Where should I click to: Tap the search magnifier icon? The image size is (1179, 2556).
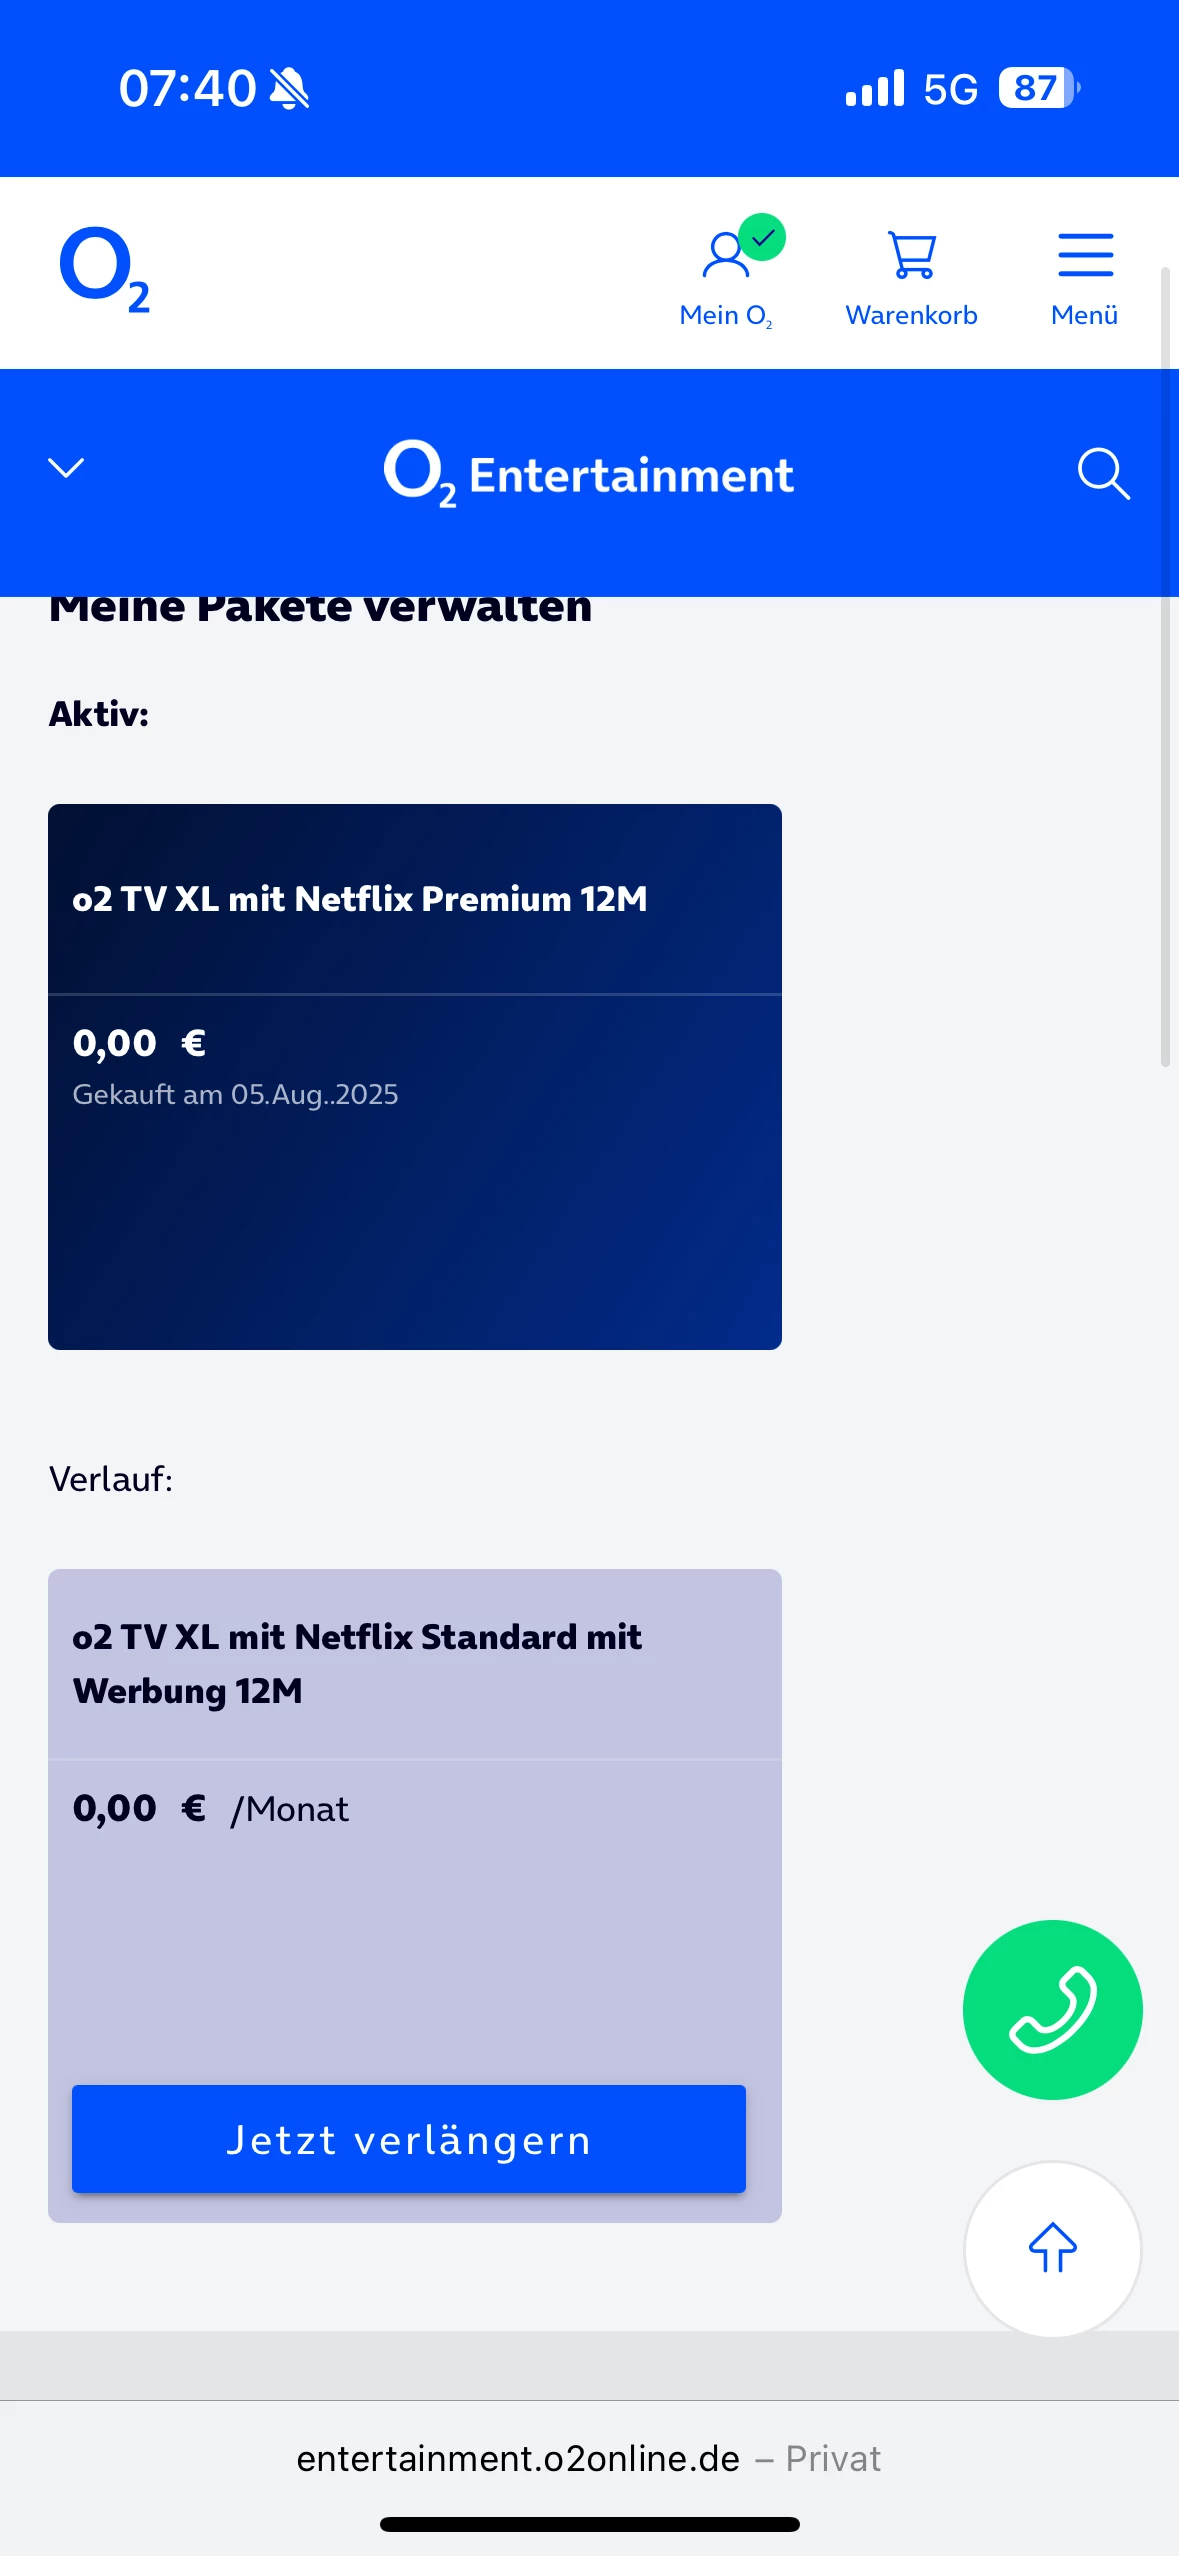tap(1103, 473)
